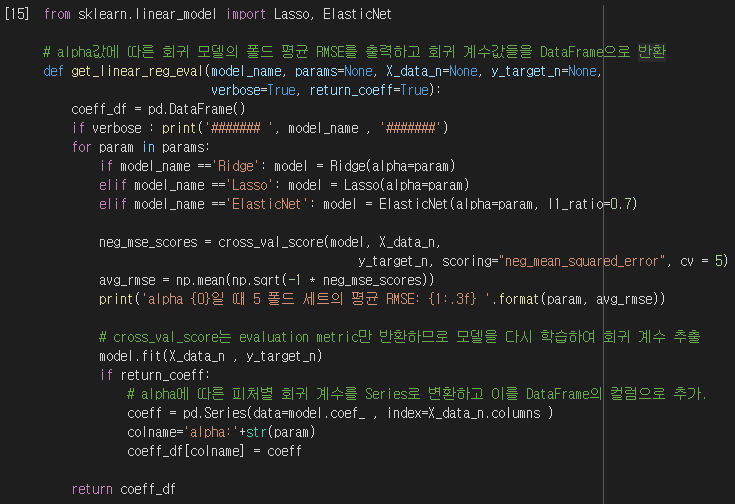Click the call 'Lasso(alpha=param)'
This screenshot has width=735, height=504.
click(406, 185)
